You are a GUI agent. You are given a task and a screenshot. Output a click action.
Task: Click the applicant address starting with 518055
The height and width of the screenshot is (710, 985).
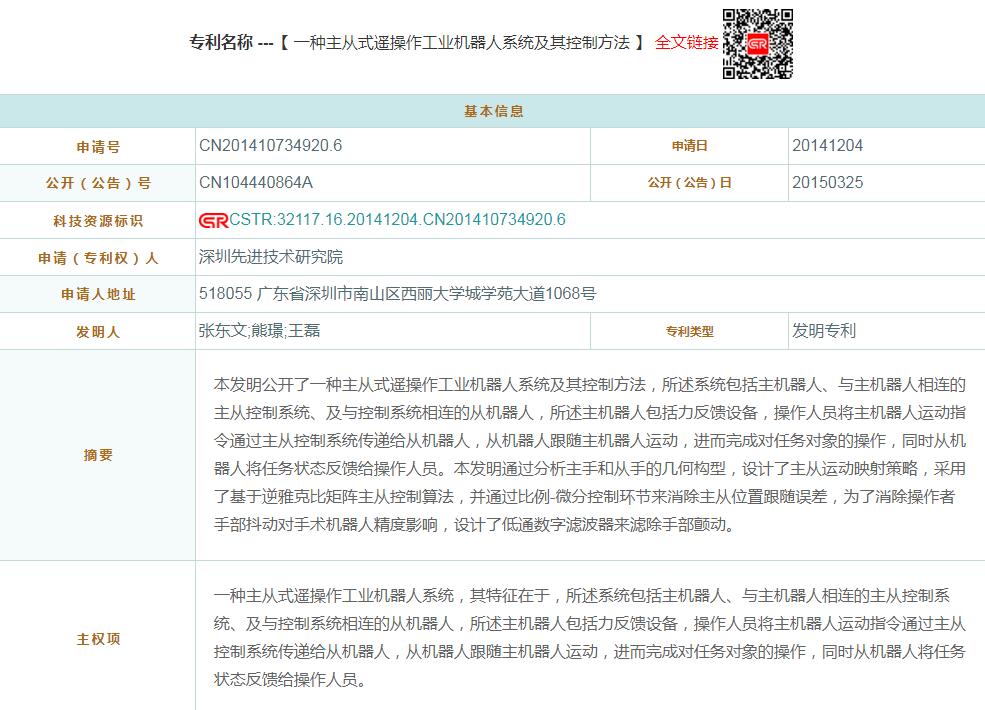point(398,294)
